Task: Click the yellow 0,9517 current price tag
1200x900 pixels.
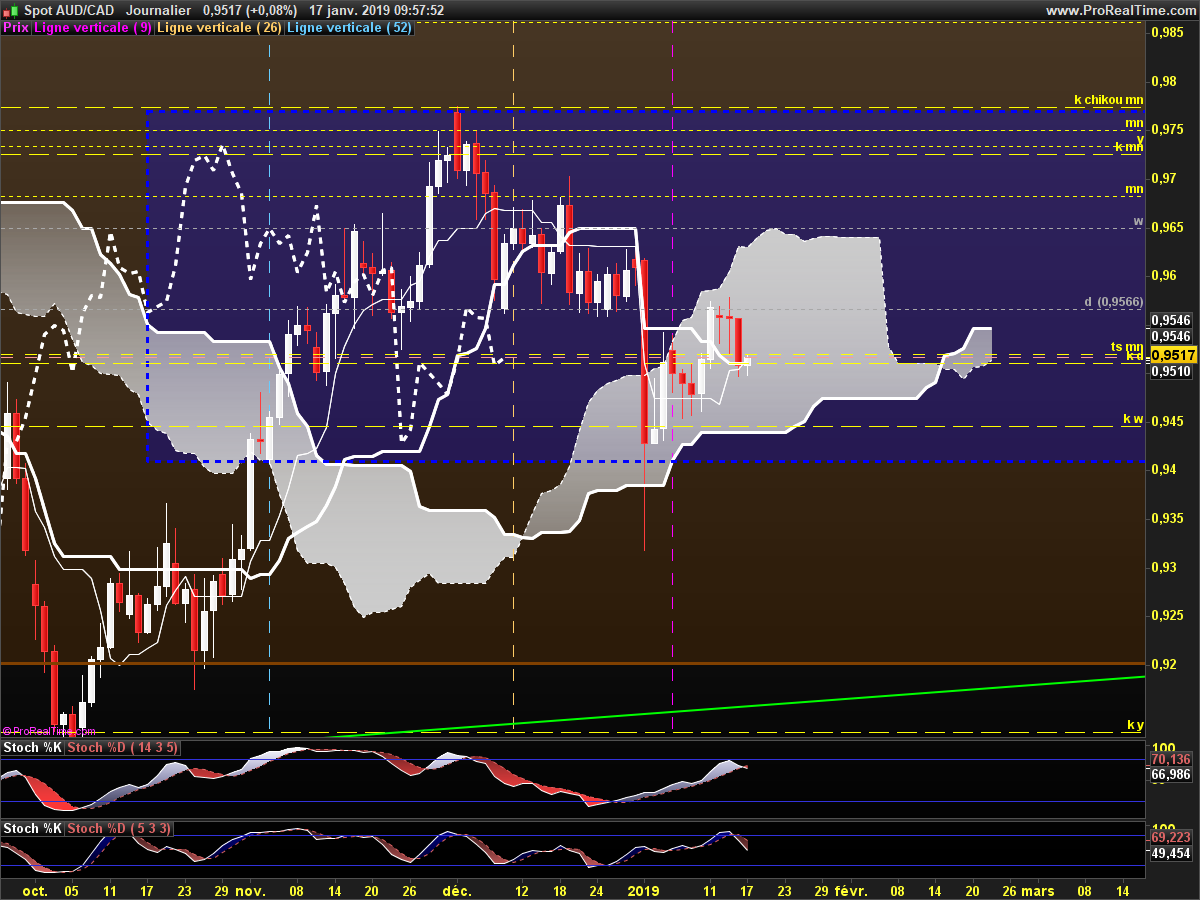Action: (x=1173, y=355)
